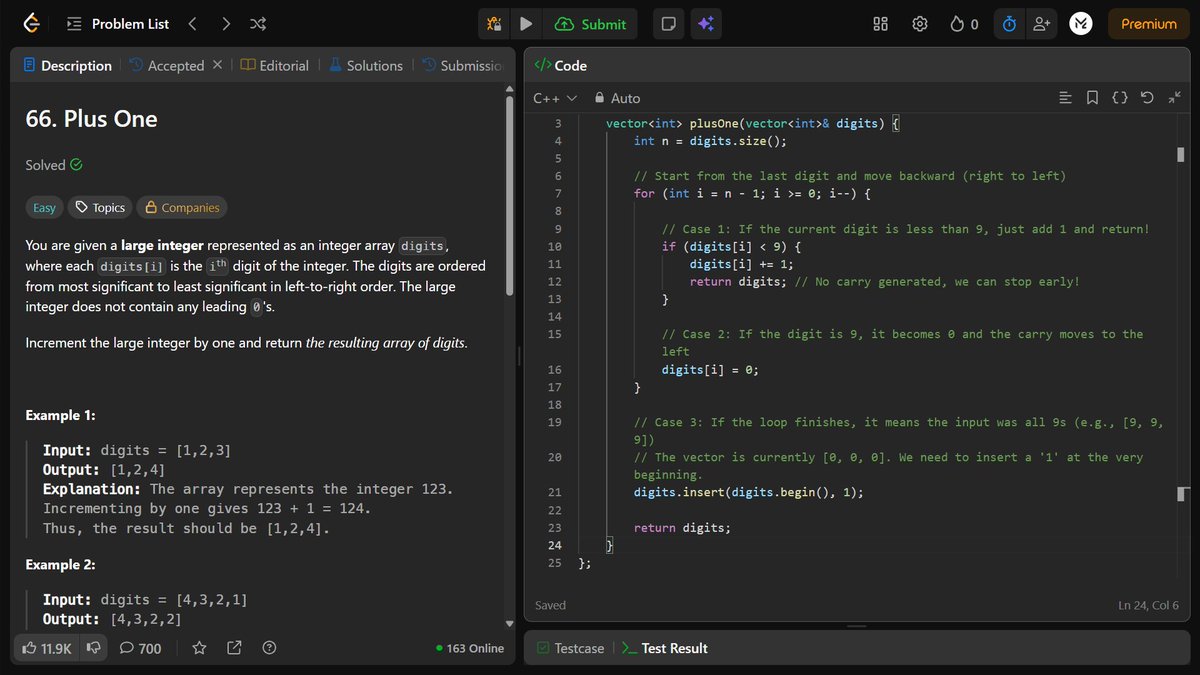
Task: Click the Easy difficulty tag
Action: pos(44,208)
